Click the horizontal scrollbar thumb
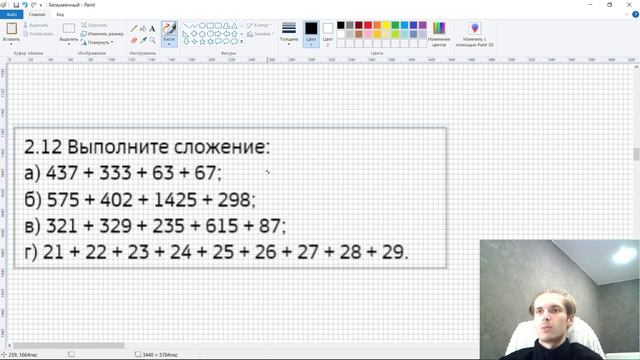Image resolution: width=640 pixels, height=360 pixels. (69, 346)
